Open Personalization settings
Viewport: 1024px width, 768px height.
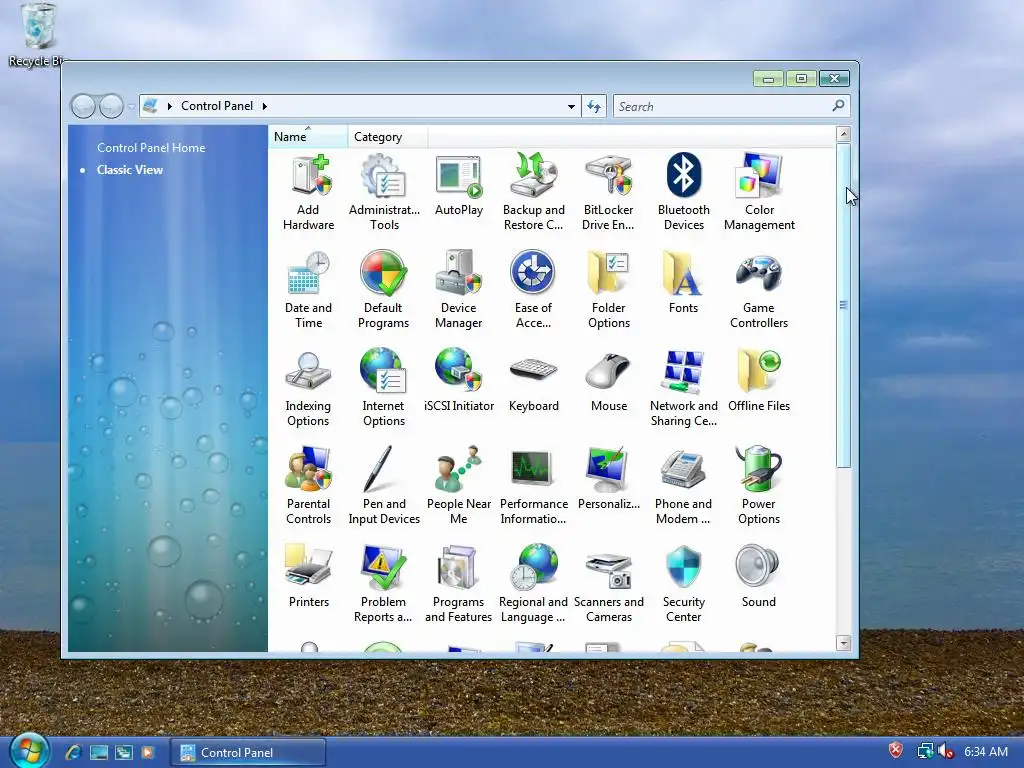pyautogui.click(x=609, y=479)
